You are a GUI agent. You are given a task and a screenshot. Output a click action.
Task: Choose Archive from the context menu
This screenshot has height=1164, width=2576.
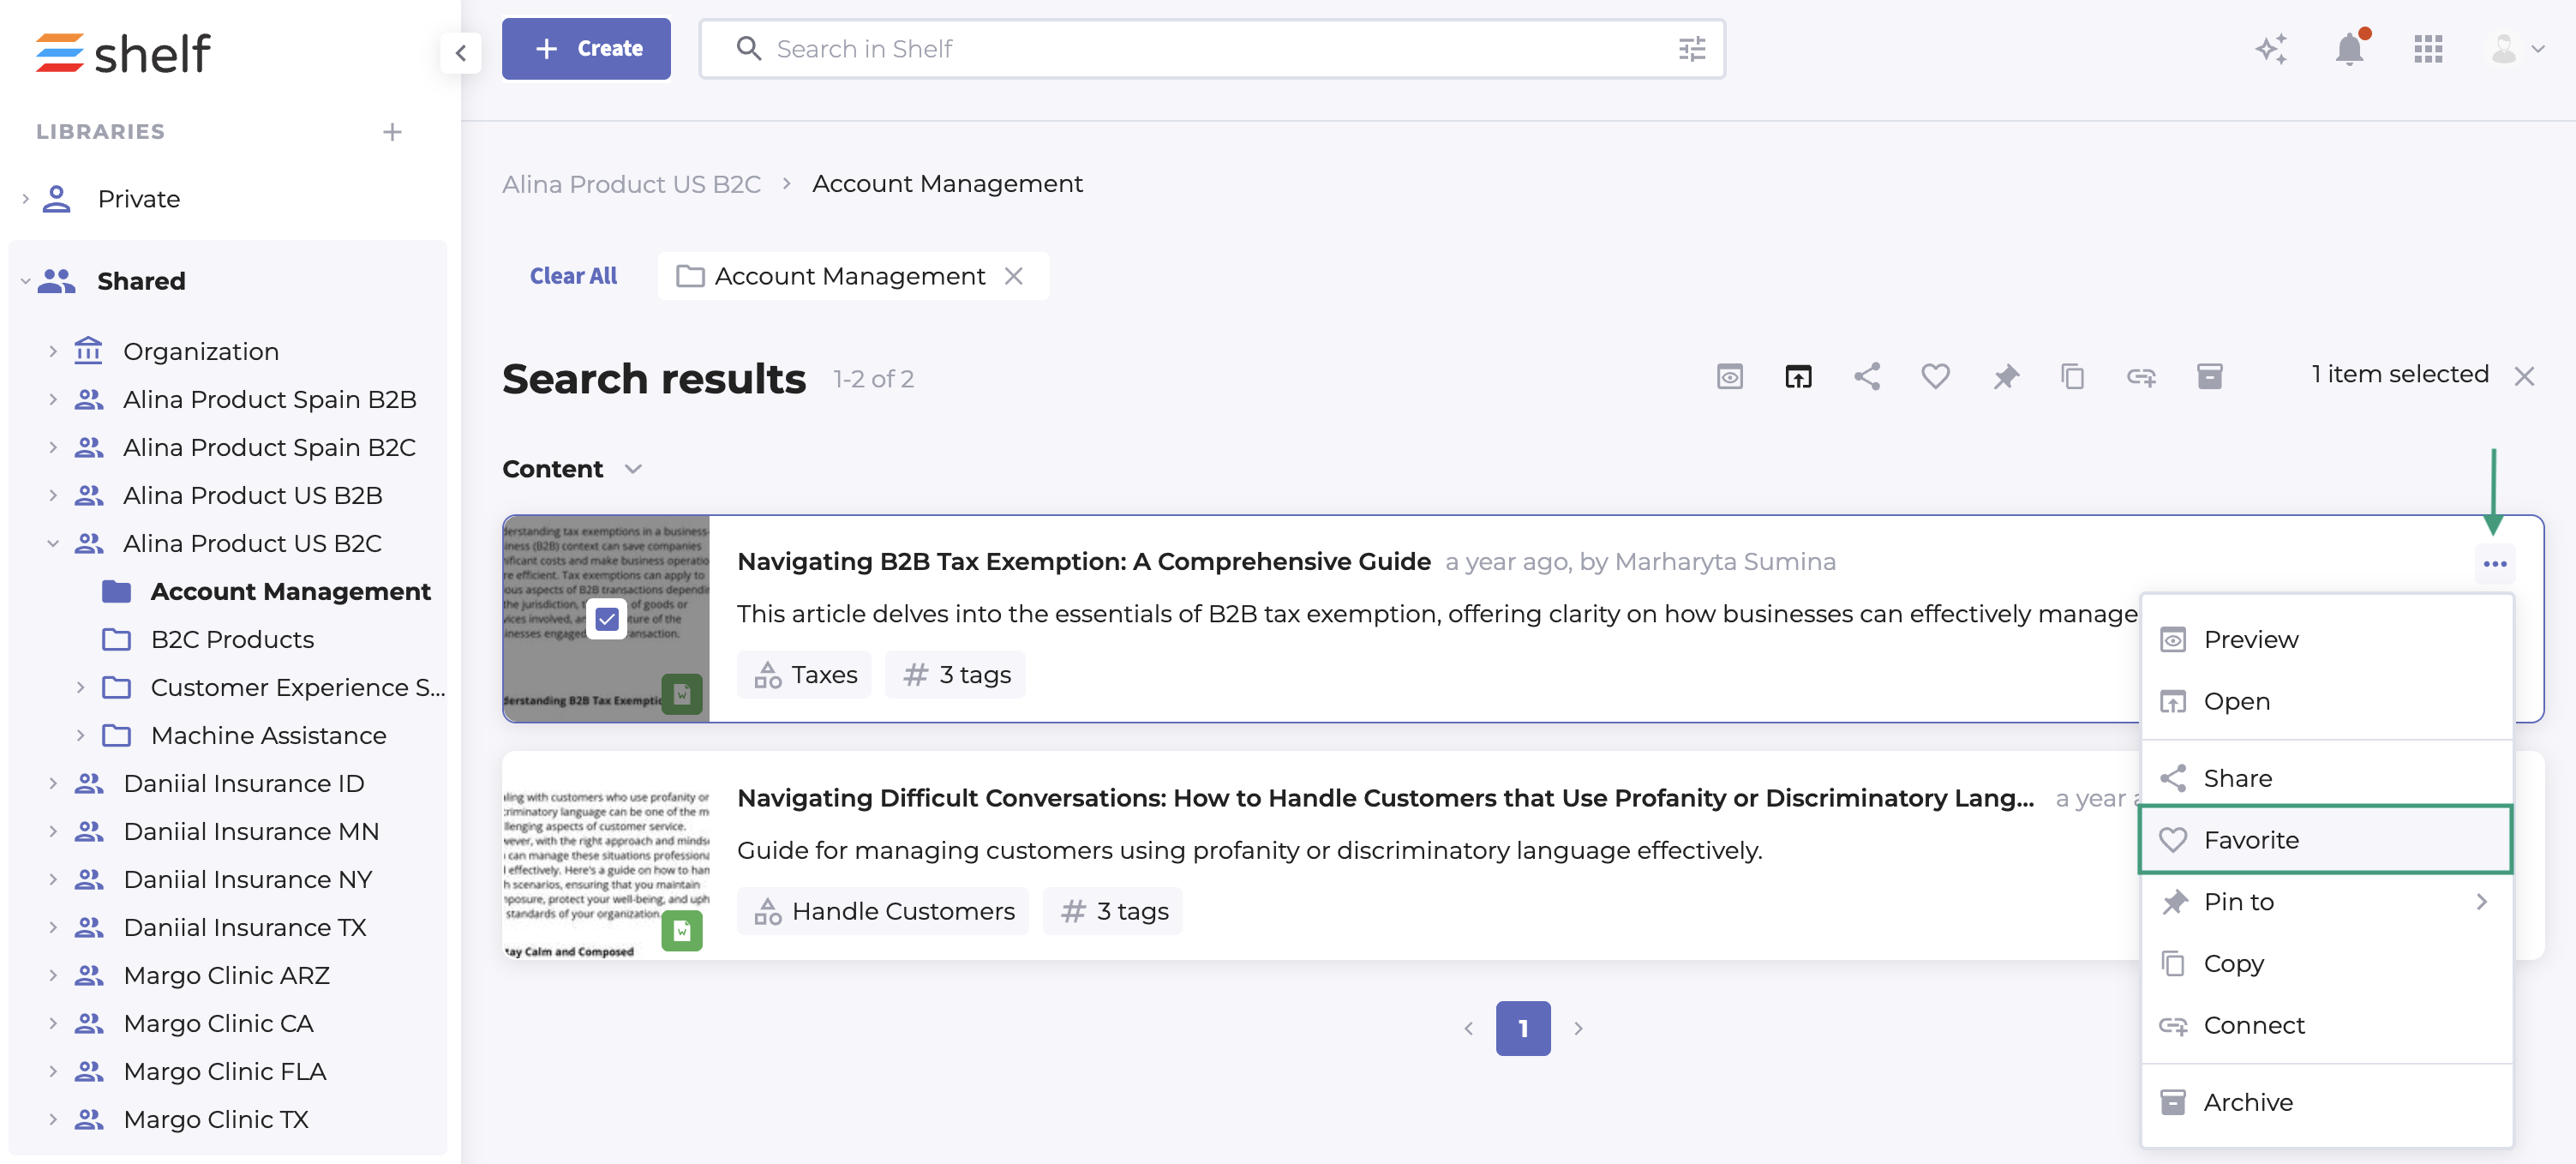(x=2247, y=1102)
